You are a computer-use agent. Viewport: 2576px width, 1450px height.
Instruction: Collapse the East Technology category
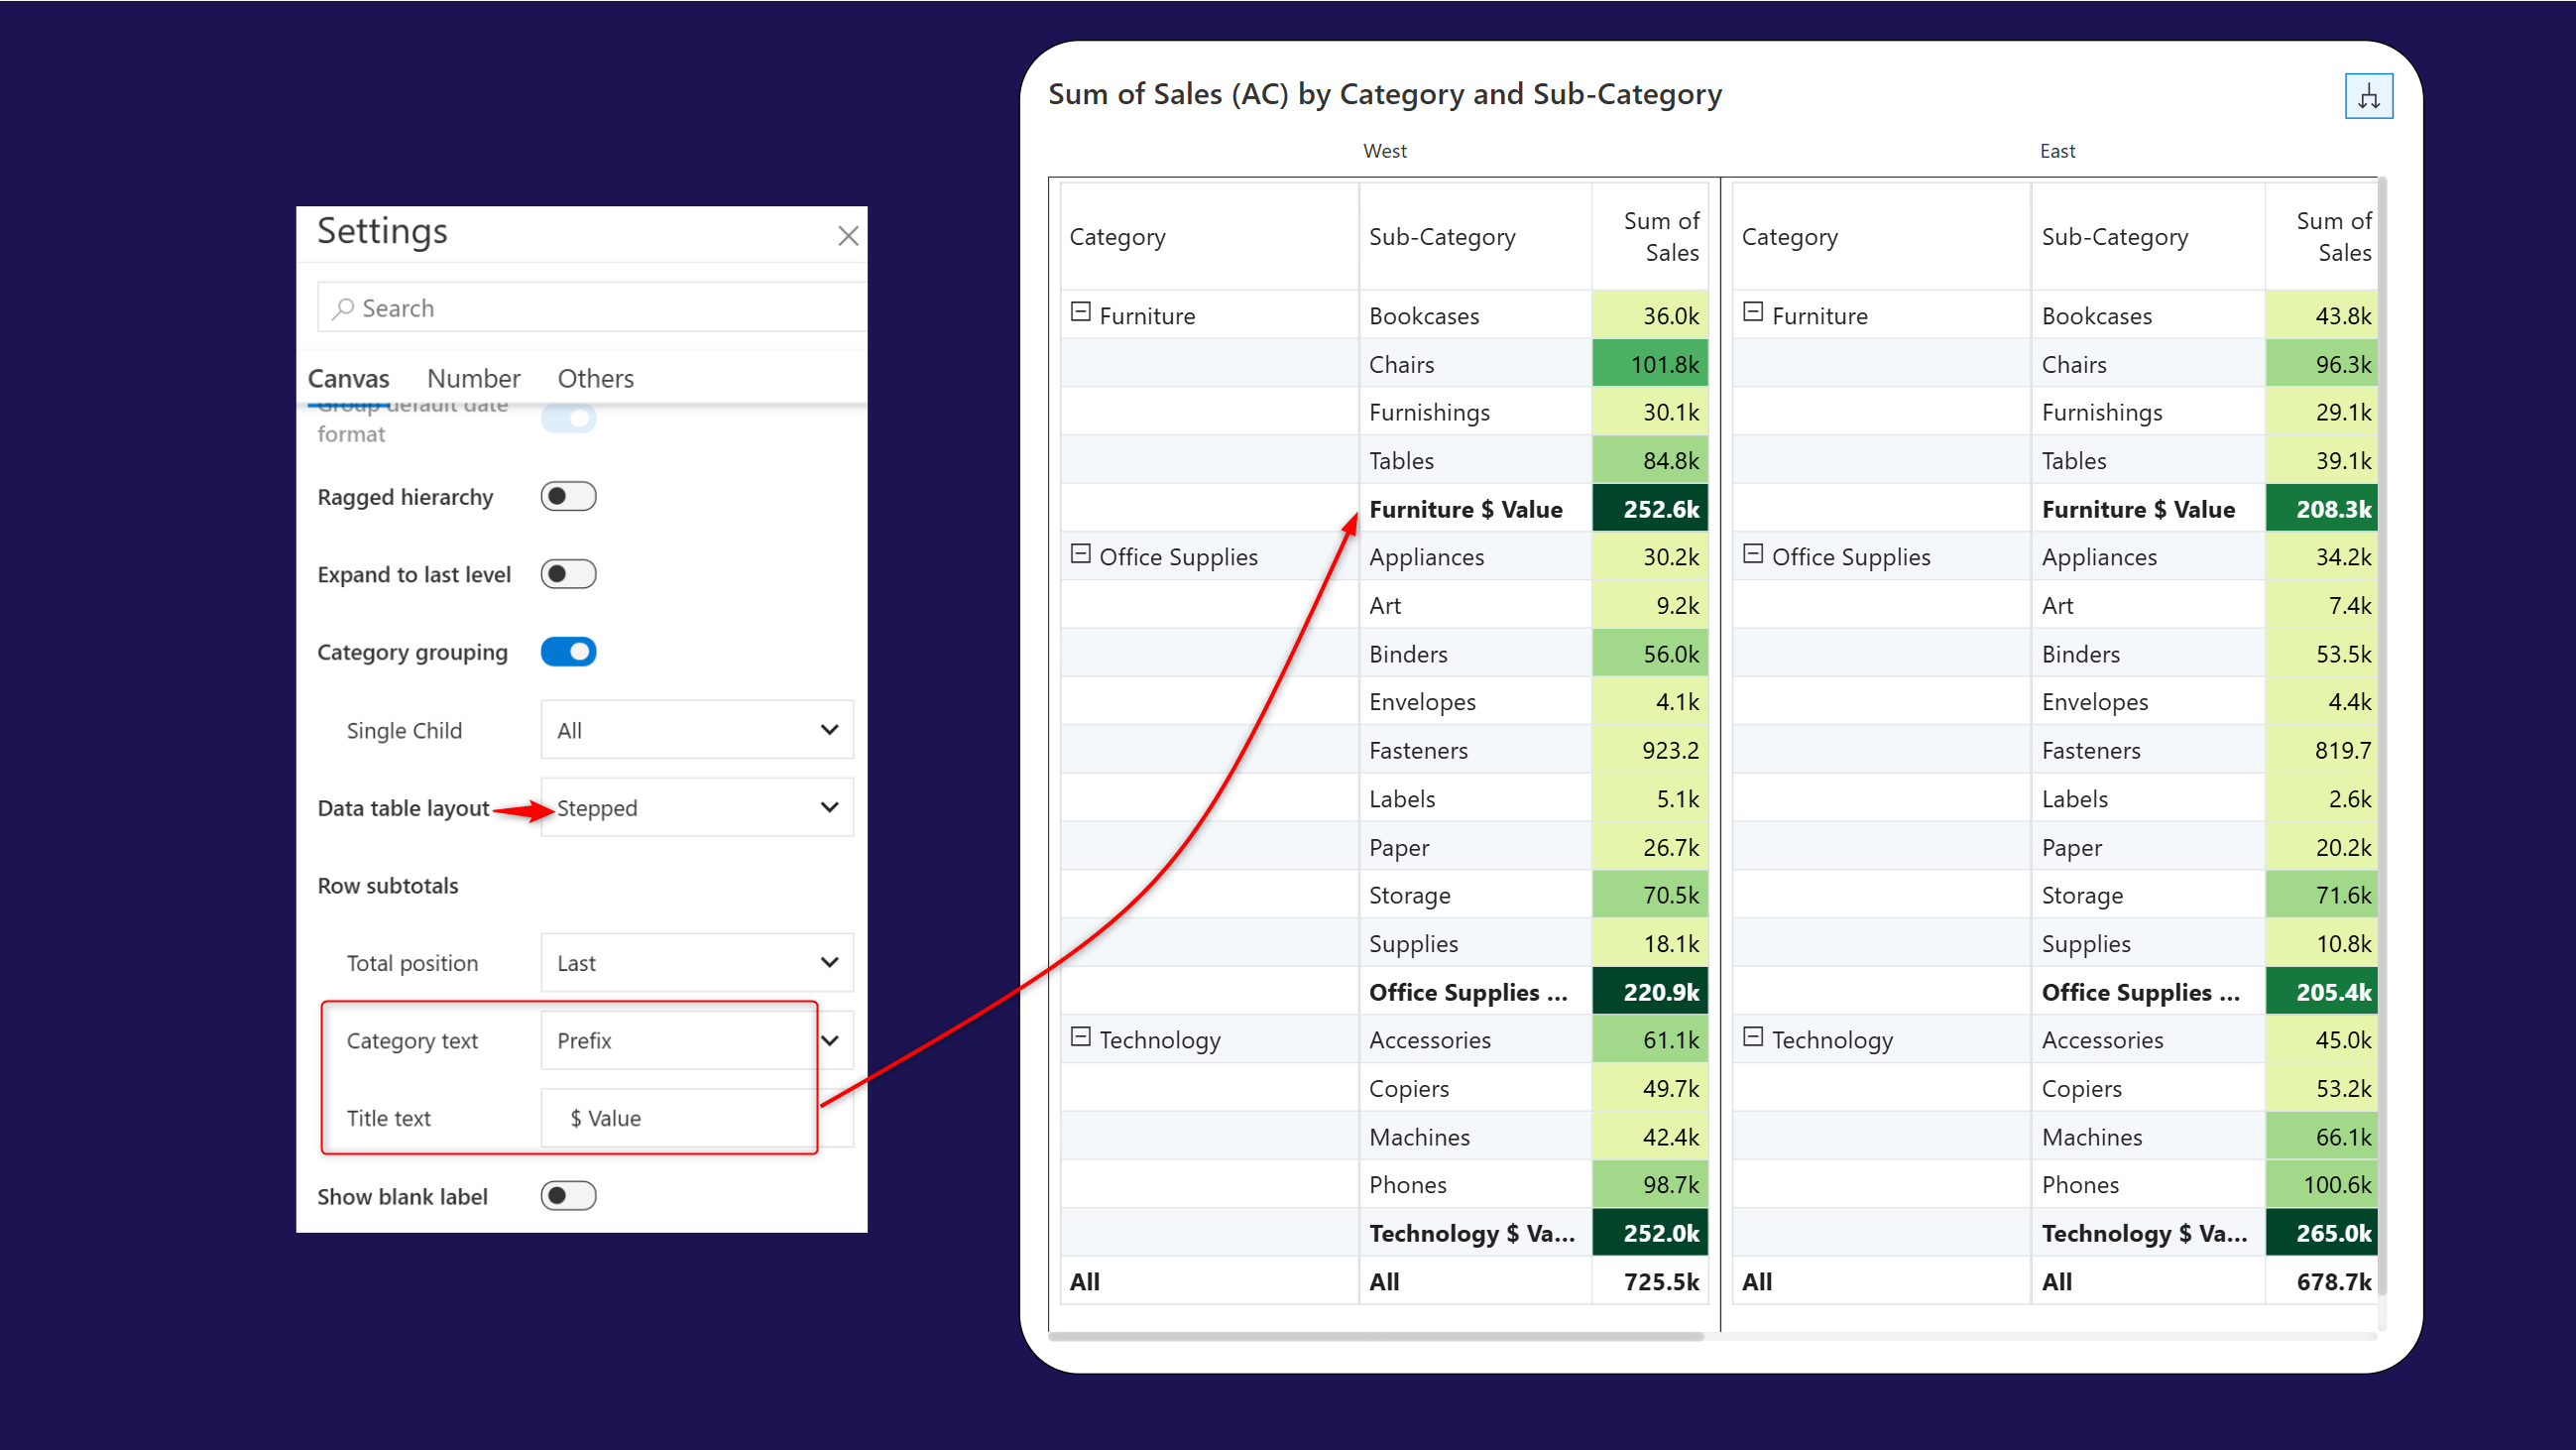click(1752, 1036)
